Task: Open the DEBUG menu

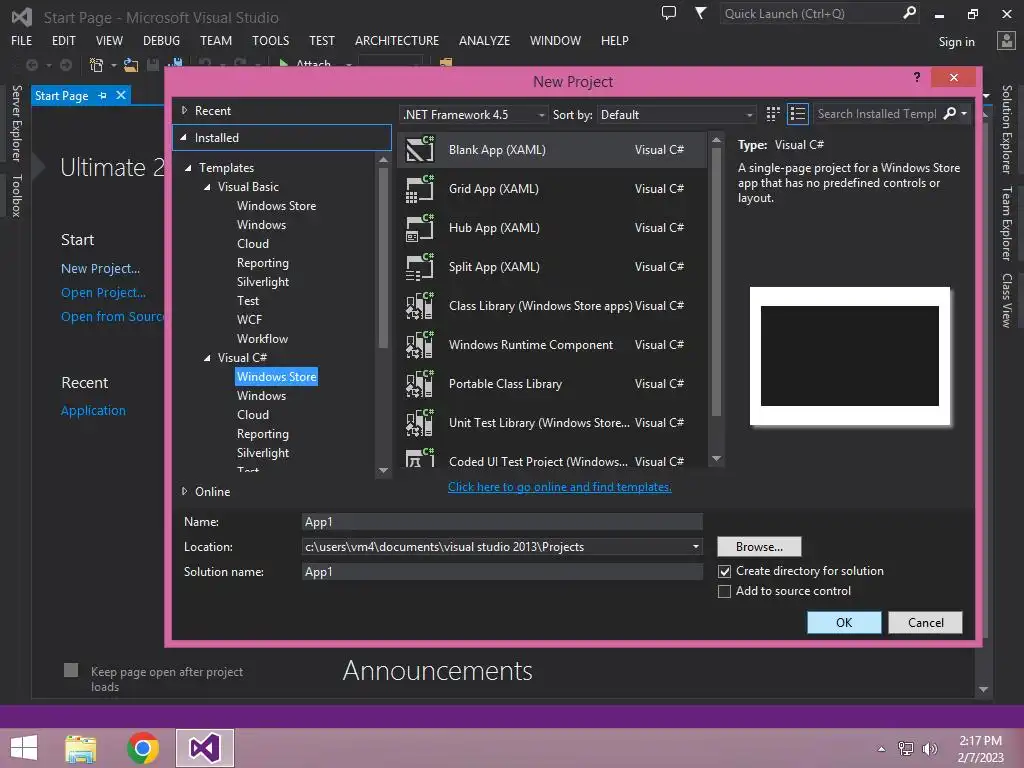Action: point(161,40)
